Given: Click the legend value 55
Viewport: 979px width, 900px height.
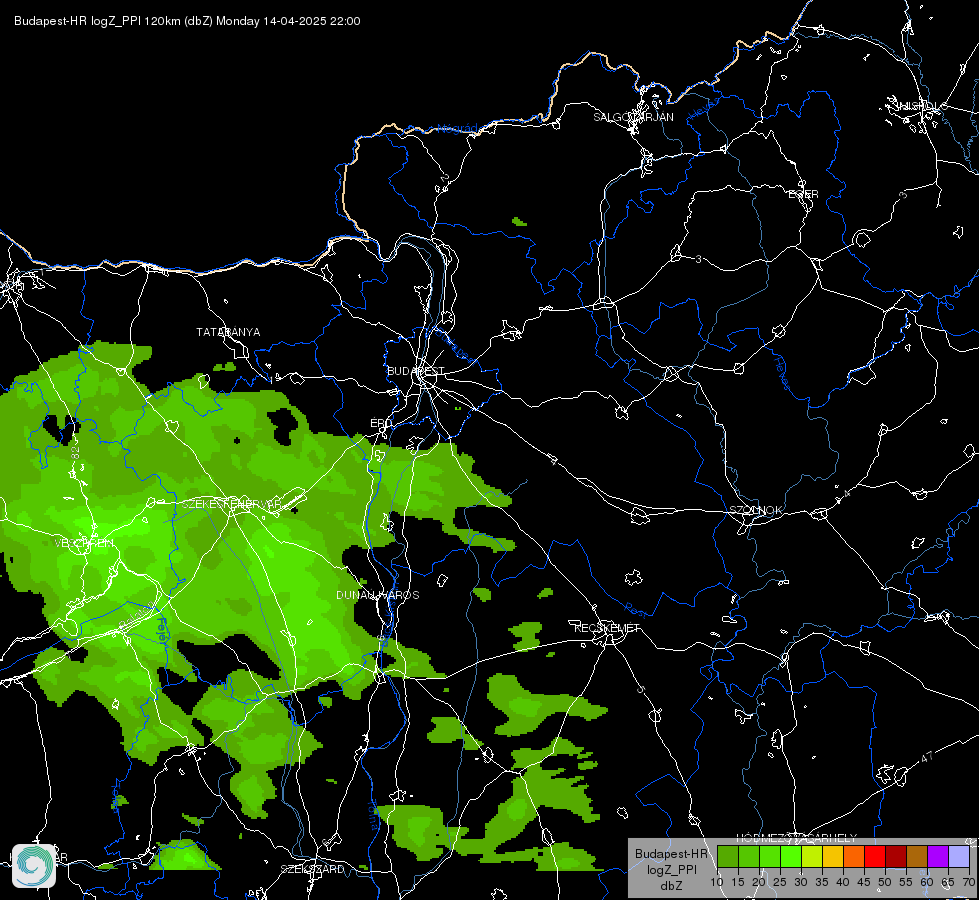Looking at the screenshot, I should (x=906, y=882).
